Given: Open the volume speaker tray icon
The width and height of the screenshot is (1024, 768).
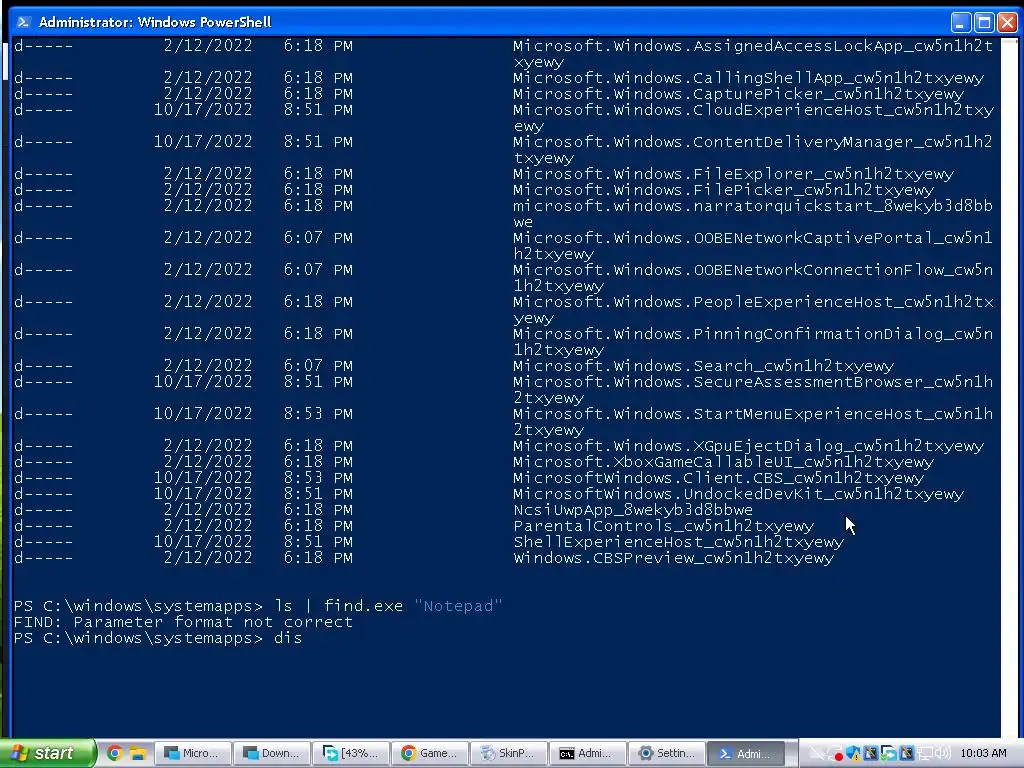Looking at the screenshot, I should click(x=943, y=754).
